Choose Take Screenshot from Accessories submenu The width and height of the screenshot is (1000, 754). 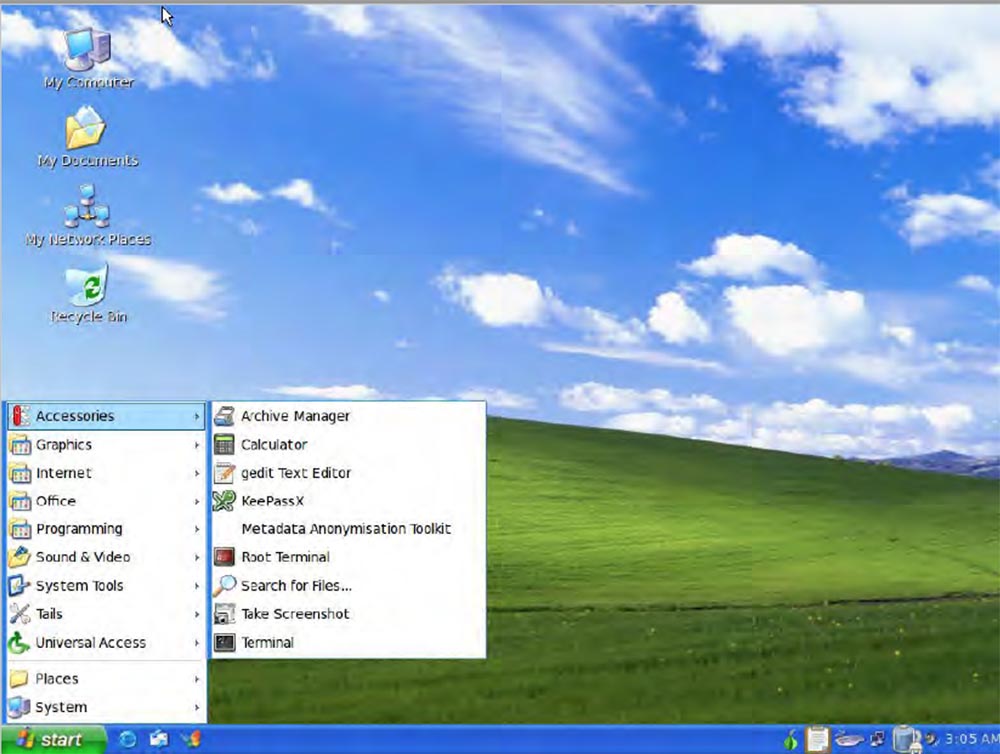(x=348, y=614)
